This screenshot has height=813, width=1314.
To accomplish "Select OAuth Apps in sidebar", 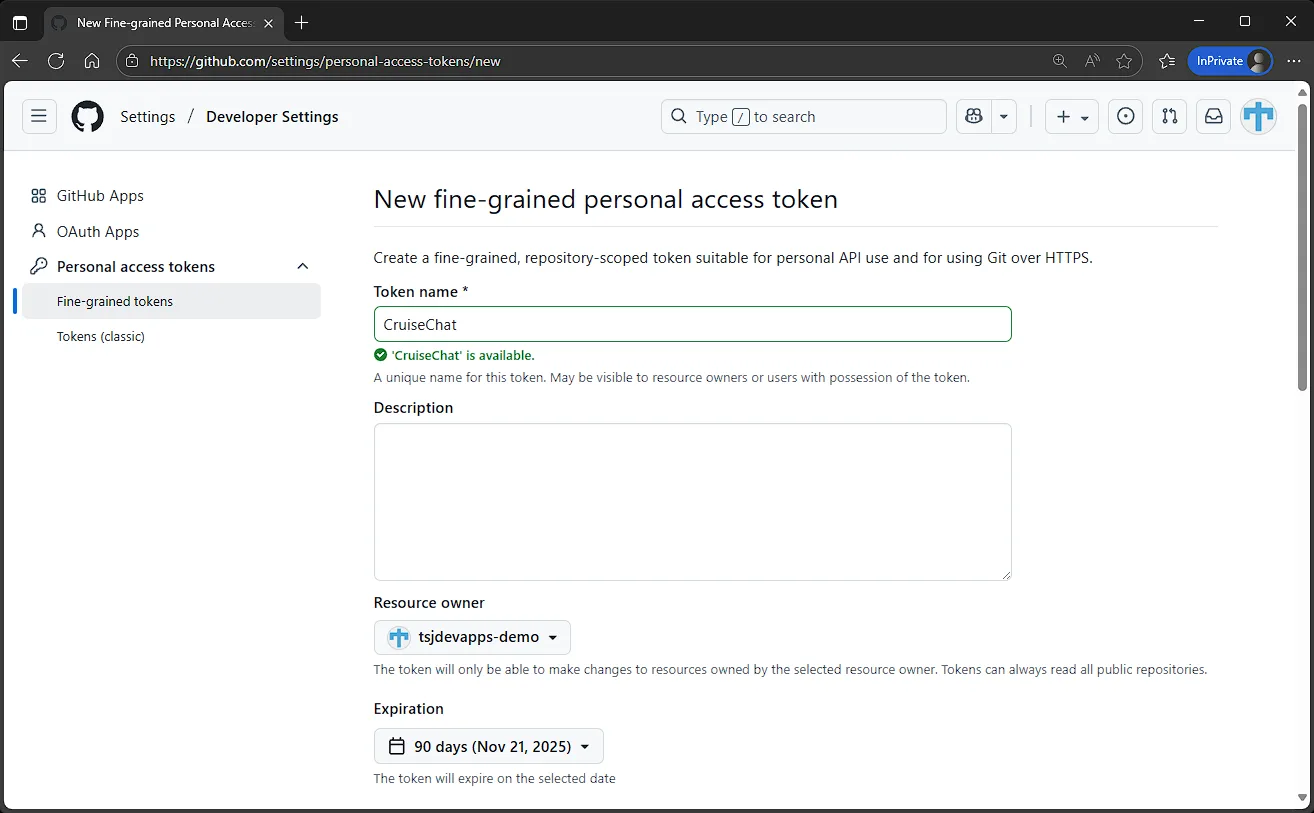I will [x=98, y=231].
